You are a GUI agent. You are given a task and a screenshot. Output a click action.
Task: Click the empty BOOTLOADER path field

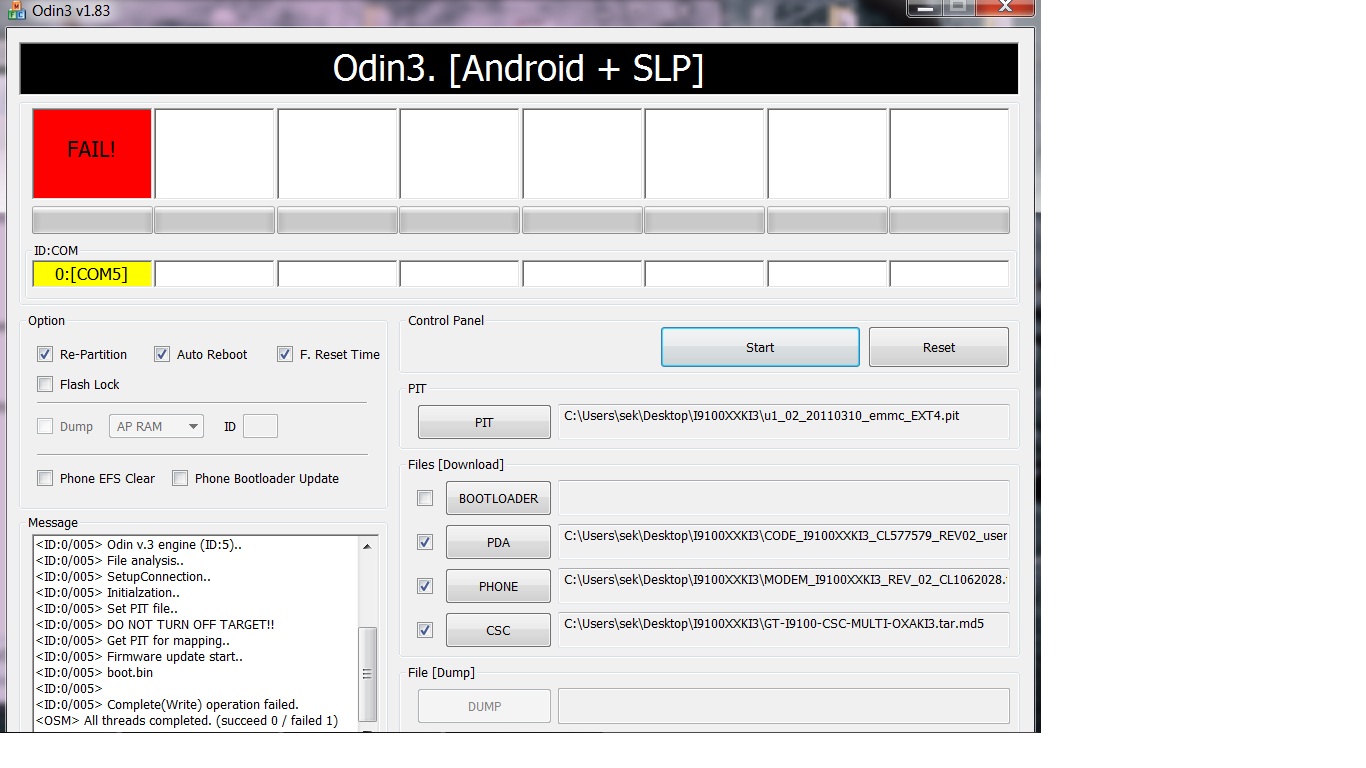coord(784,497)
